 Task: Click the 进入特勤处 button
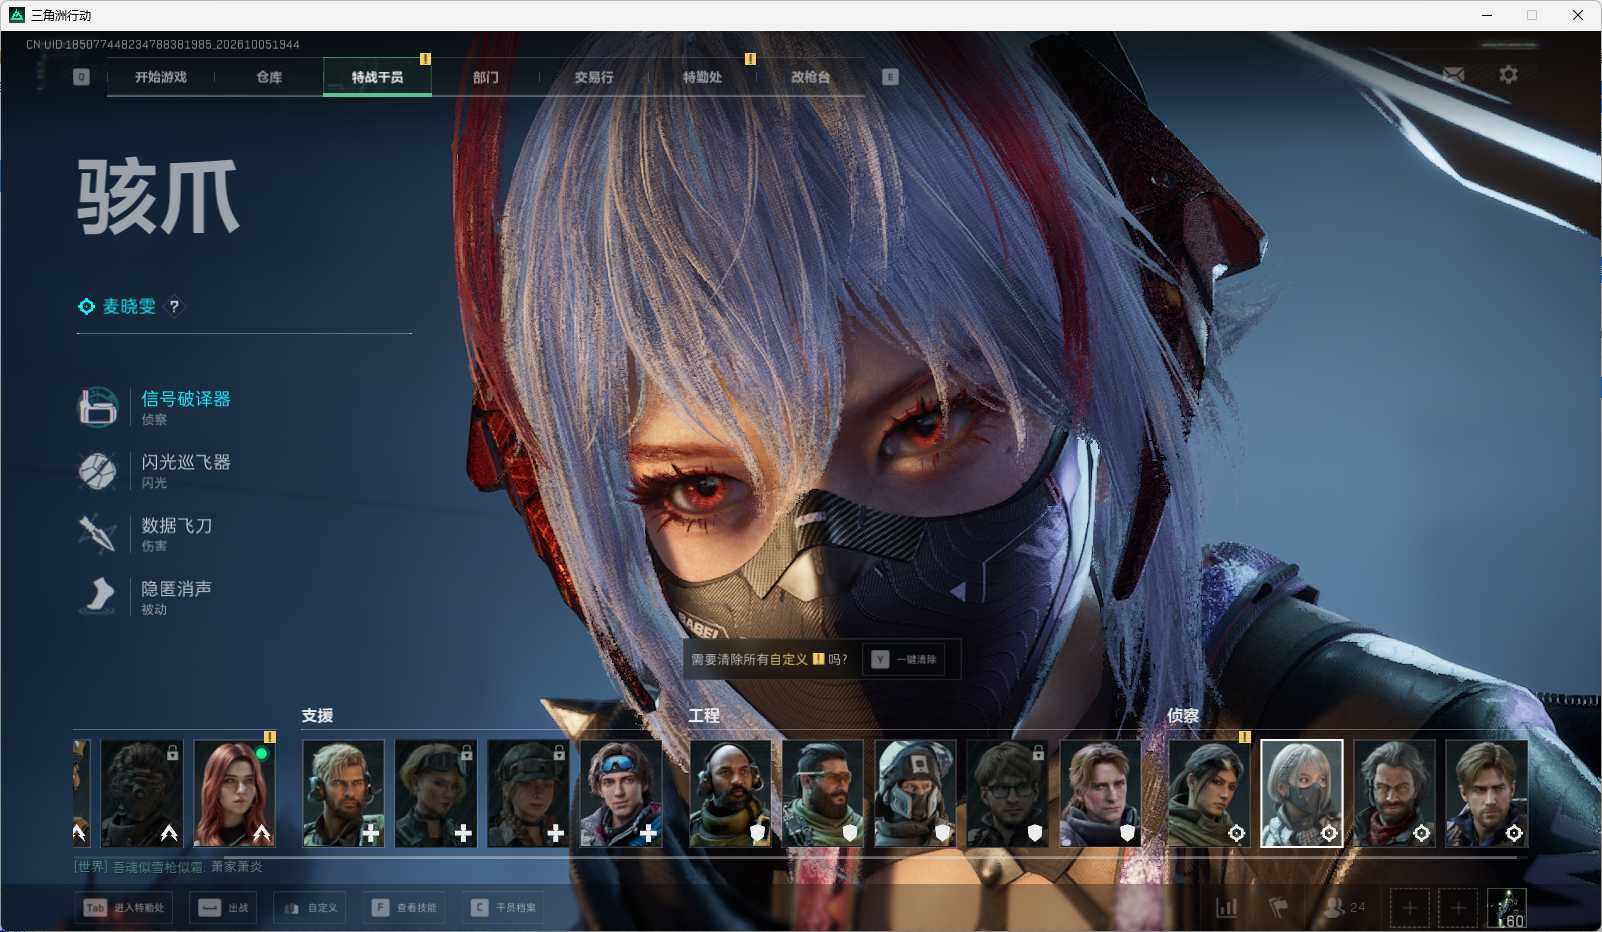124,908
